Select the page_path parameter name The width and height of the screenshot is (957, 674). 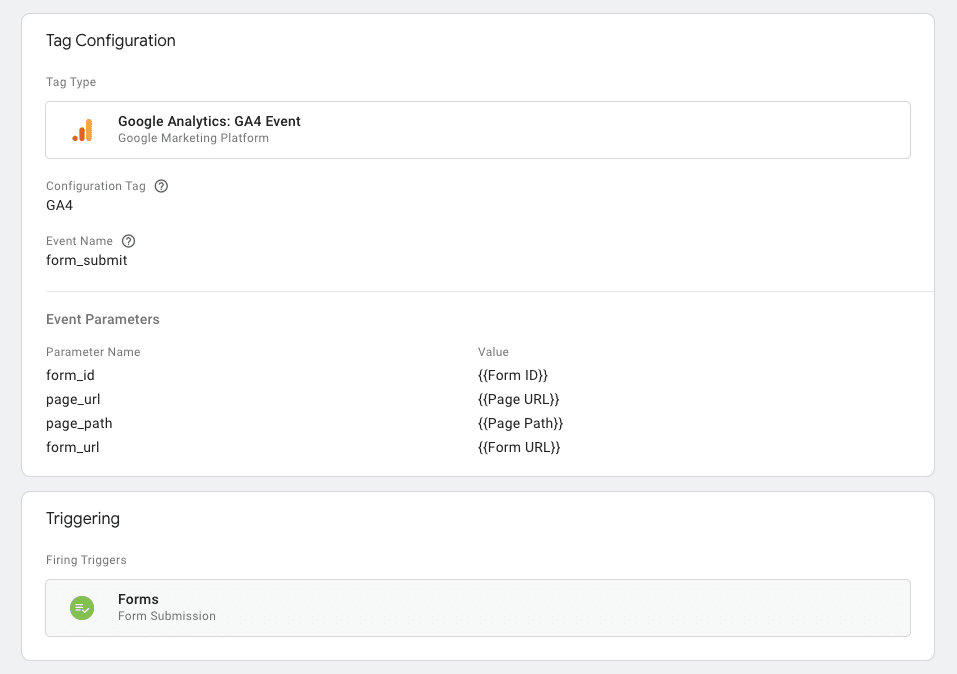pyautogui.click(x=79, y=424)
